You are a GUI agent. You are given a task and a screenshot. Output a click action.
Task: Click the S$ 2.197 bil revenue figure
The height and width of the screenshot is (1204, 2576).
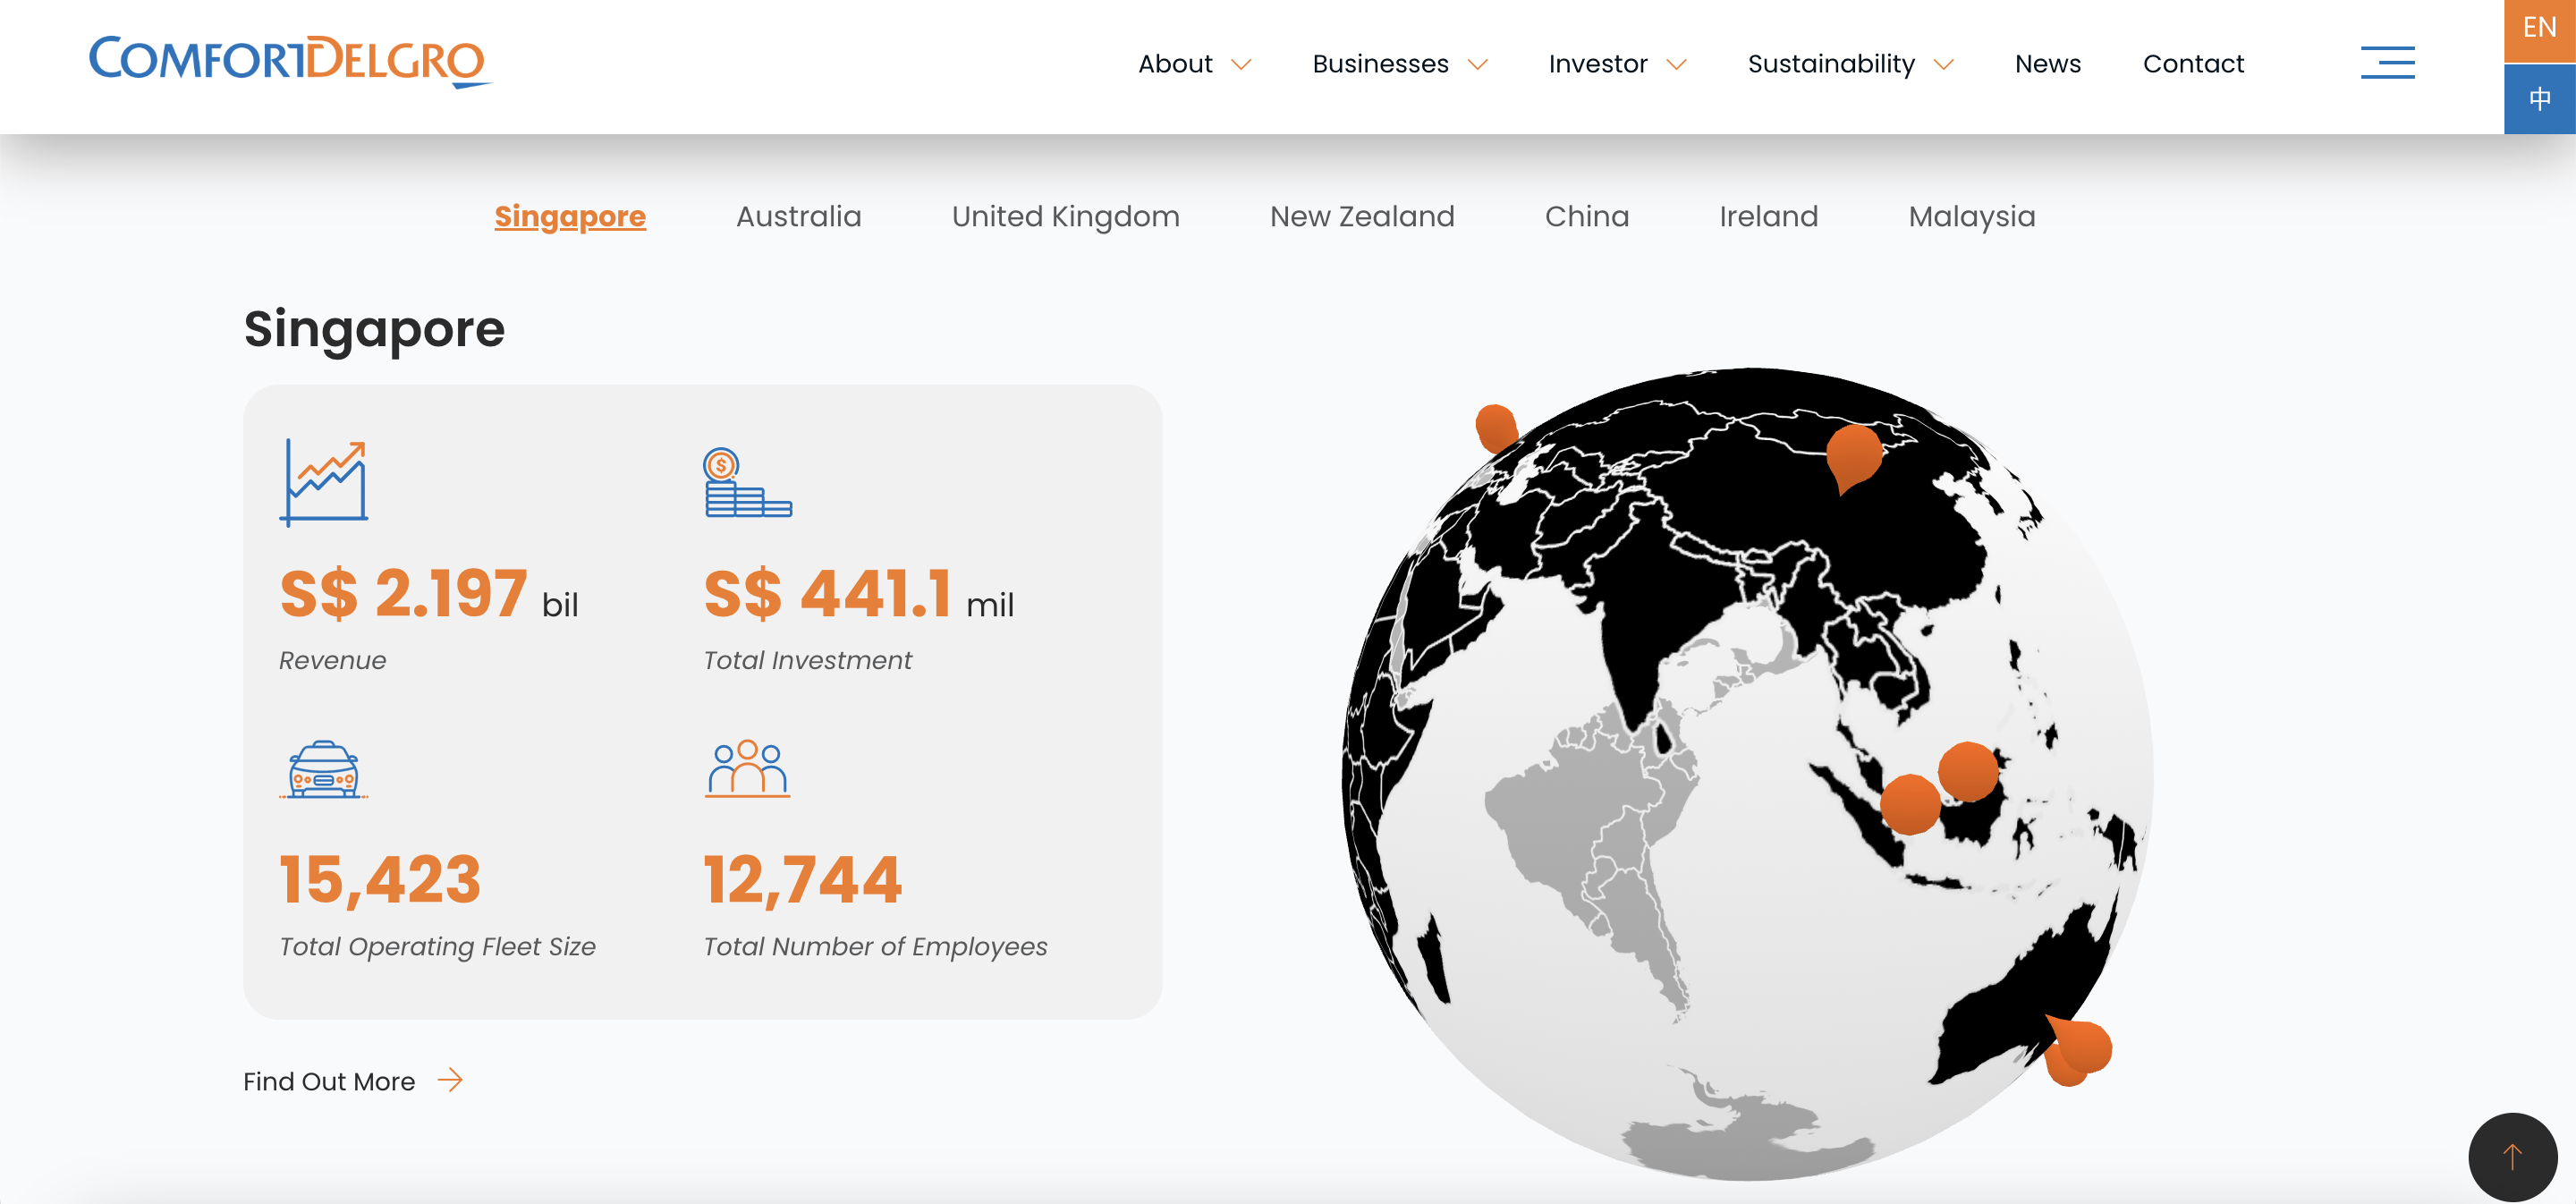pyautogui.click(x=429, y=594)
